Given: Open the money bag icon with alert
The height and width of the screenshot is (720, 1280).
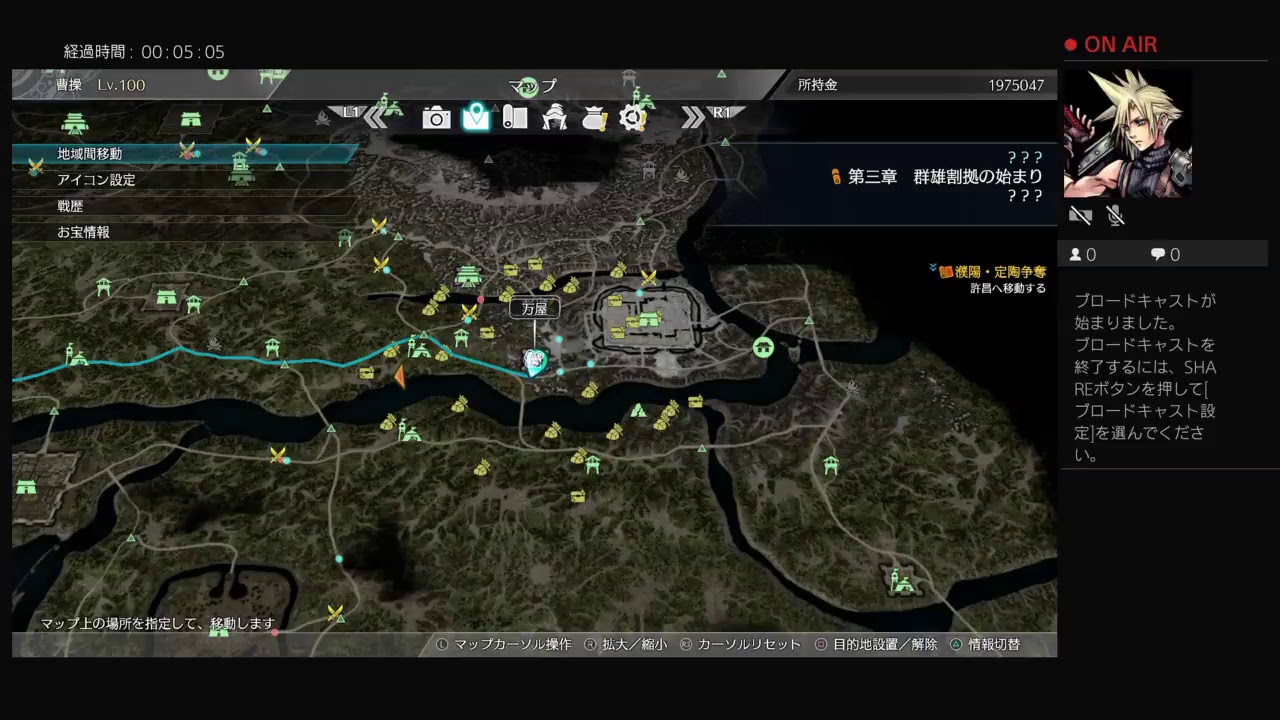Looking at the screenshot, I should tap(594, 118).
